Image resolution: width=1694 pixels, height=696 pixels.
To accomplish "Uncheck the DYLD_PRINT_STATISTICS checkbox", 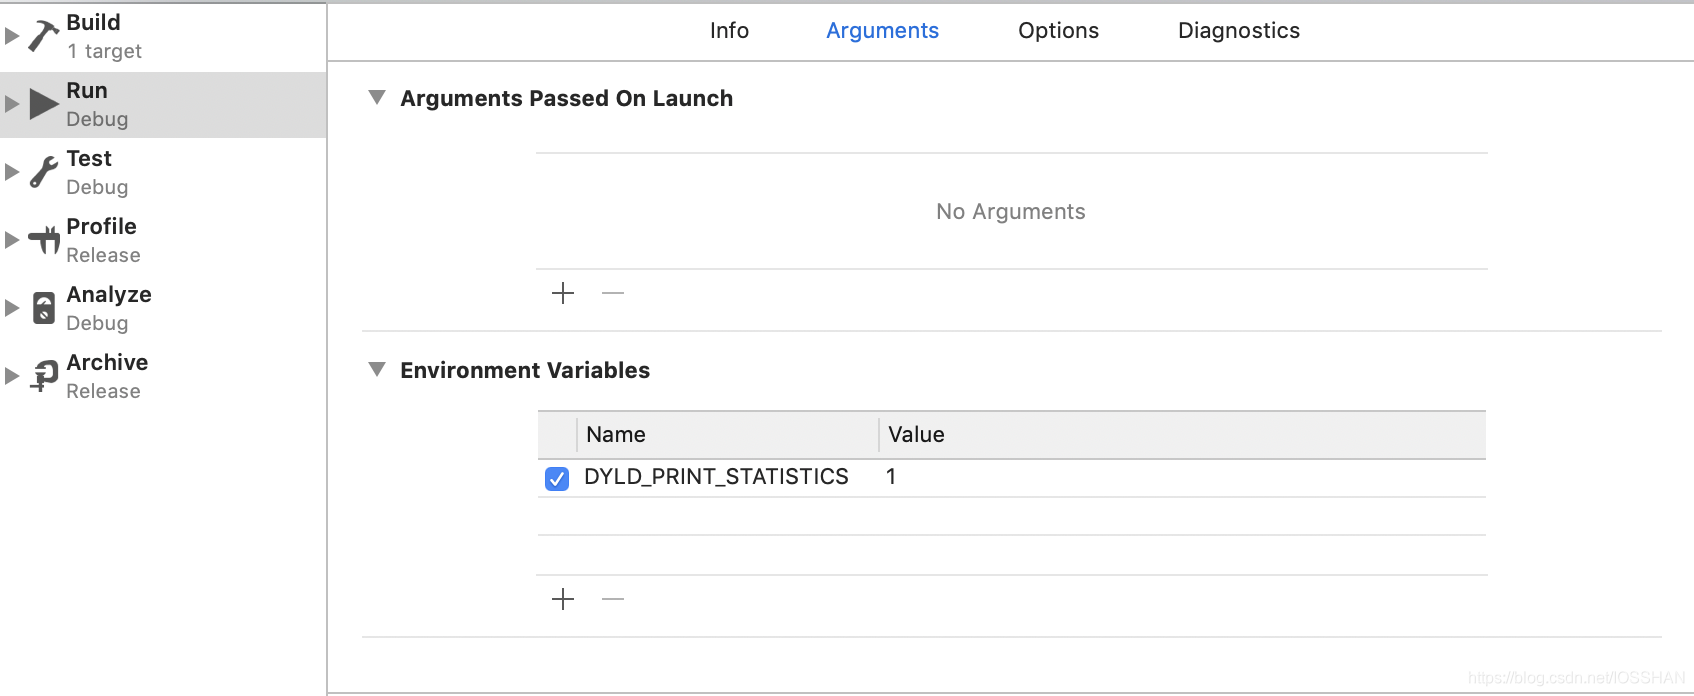I will [557, 478].
